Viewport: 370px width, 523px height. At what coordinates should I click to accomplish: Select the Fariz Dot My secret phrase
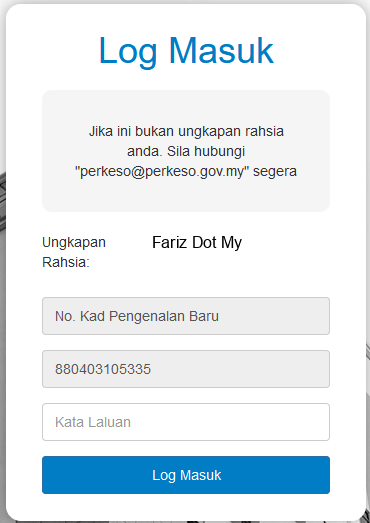pos(197,242)
